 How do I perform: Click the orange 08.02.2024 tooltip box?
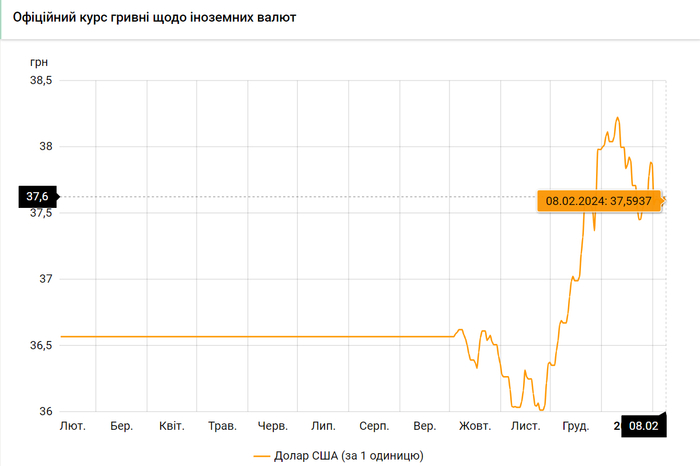(x=599, y=200)
